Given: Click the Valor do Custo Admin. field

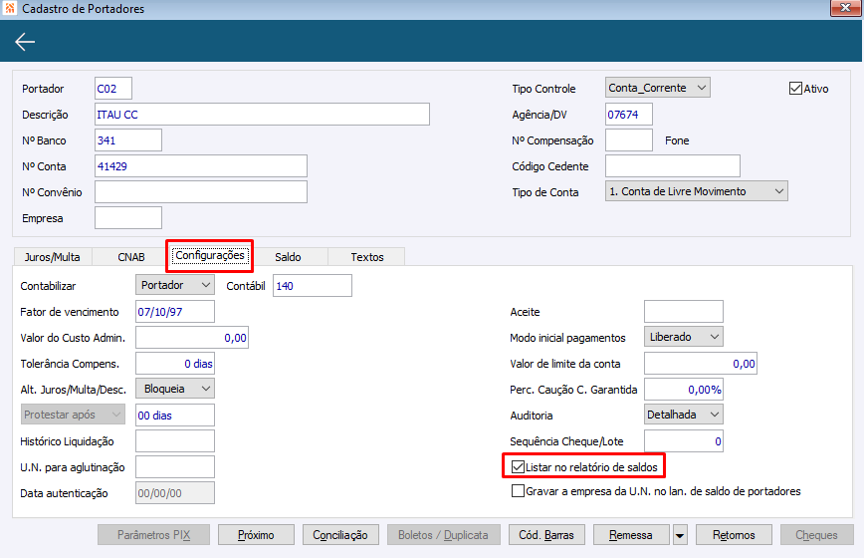Looking at the screenshot, I should (192, 338).
